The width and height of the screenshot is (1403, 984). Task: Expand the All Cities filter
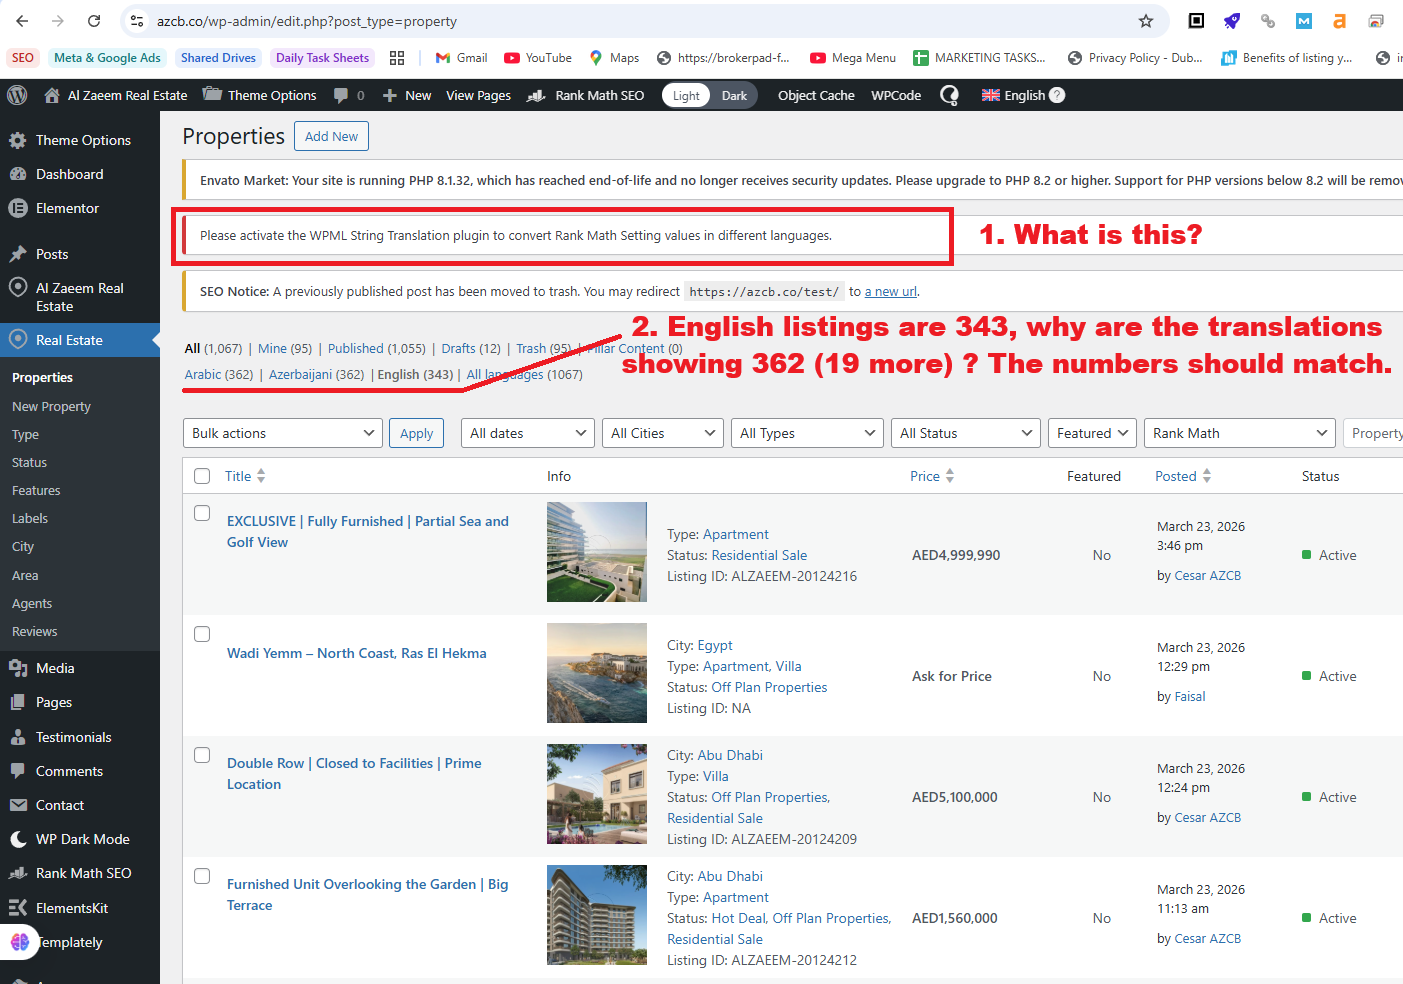tap(663, 433)
